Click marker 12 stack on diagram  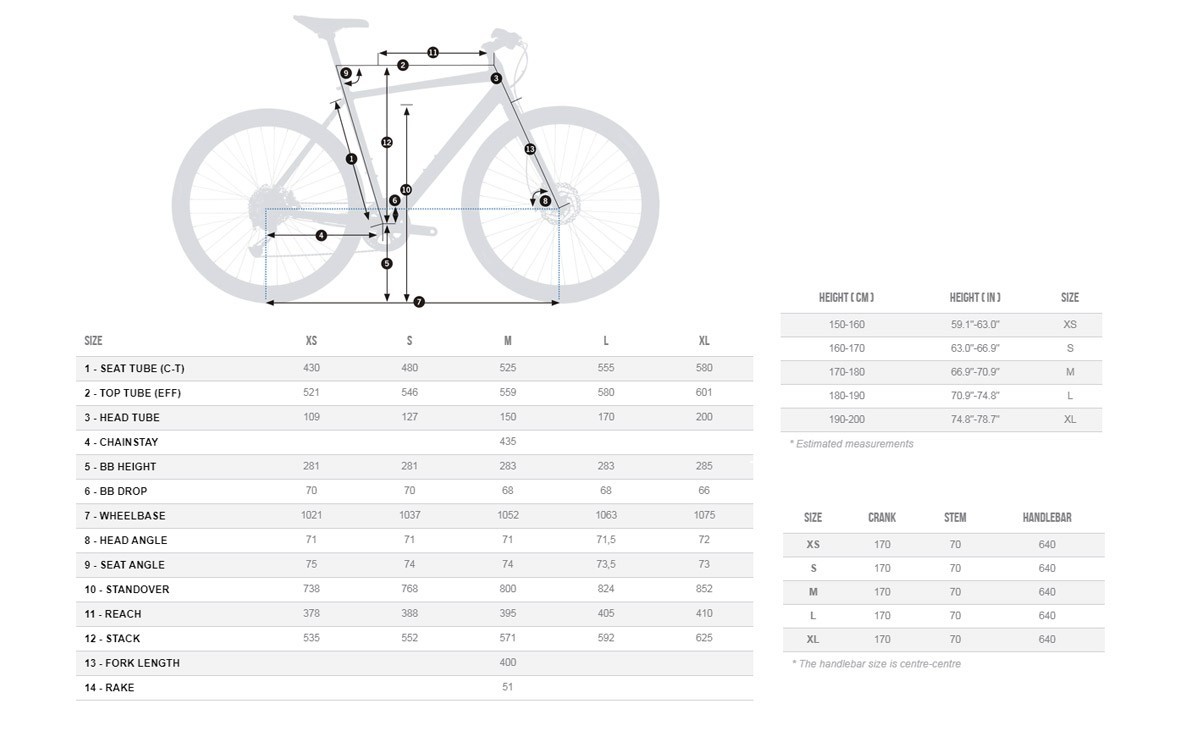click(x=387, y=143)
